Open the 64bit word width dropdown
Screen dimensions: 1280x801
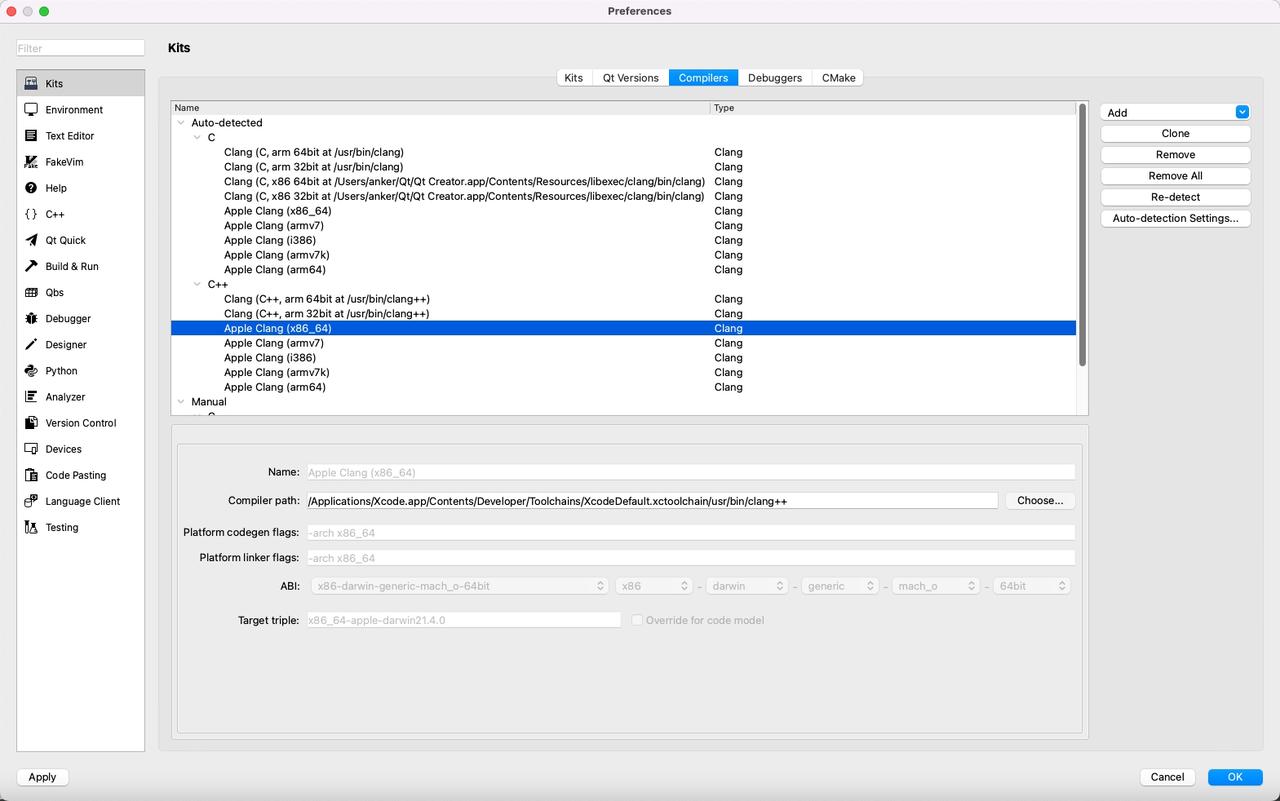[x=1032, y=586]
